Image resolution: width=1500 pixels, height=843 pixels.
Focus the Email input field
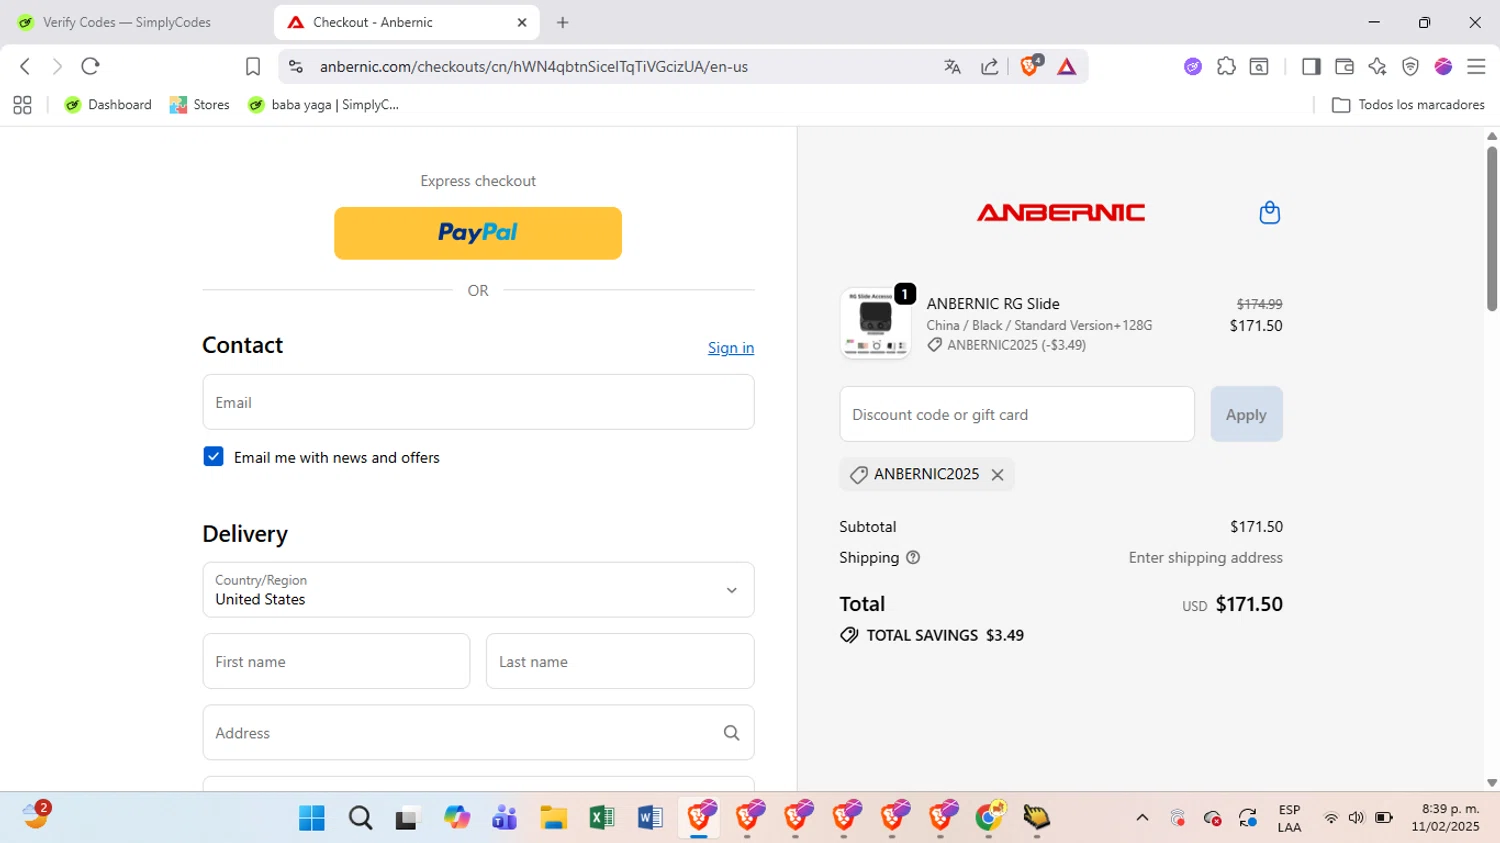pyautogui.click(x=478, y=402)
